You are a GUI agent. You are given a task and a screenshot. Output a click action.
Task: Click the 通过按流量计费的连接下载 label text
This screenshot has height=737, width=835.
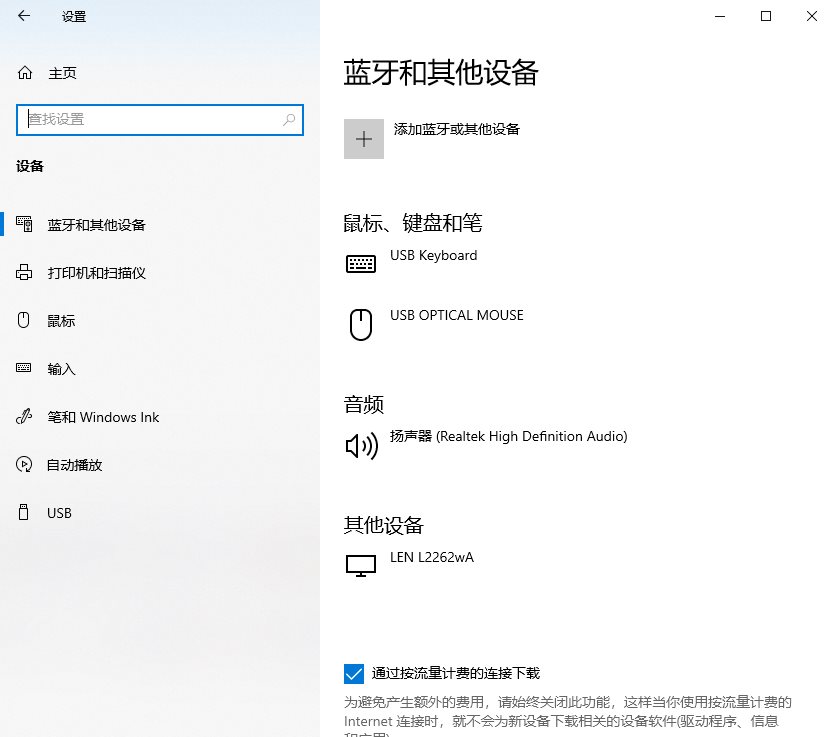coord(455,673)
